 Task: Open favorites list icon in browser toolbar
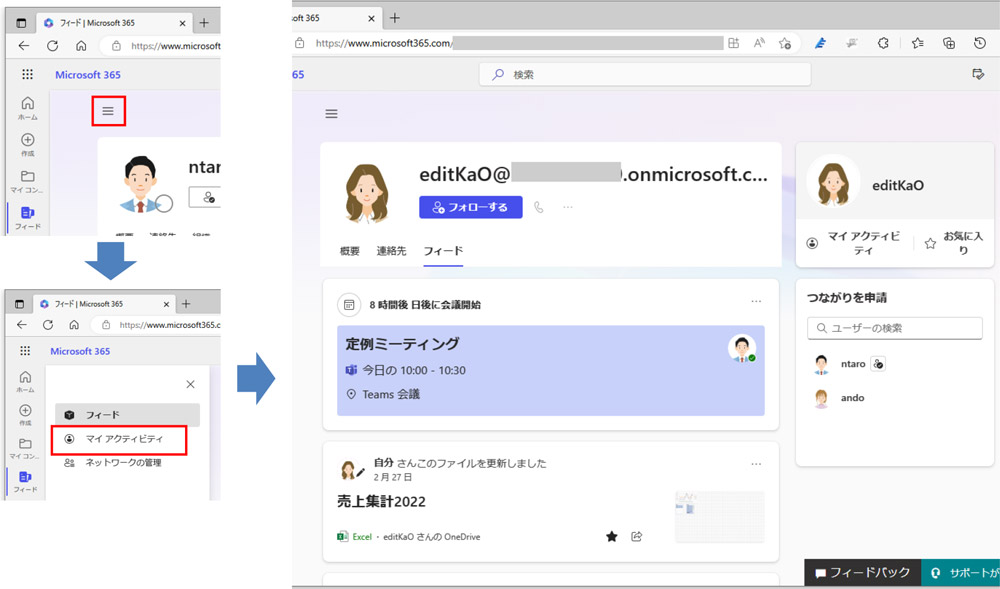pyautogui.click(x=918, y=43)
